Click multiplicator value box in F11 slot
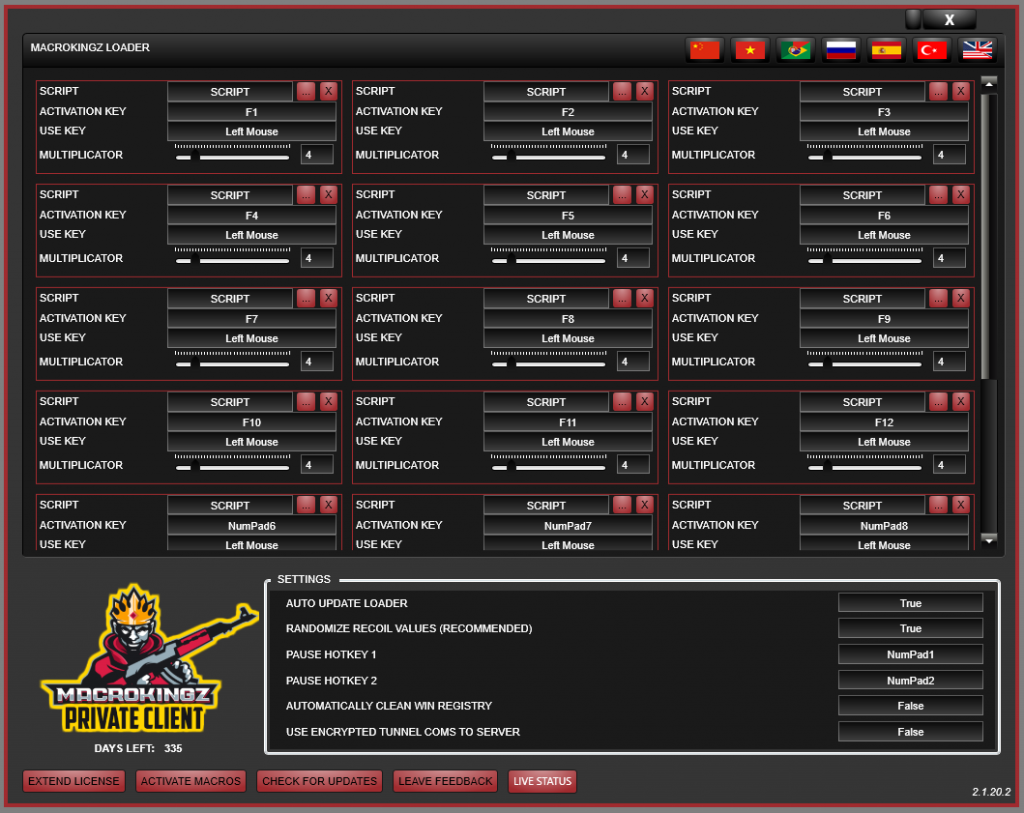The image size is (1024, 813). (x=633, y=465)
